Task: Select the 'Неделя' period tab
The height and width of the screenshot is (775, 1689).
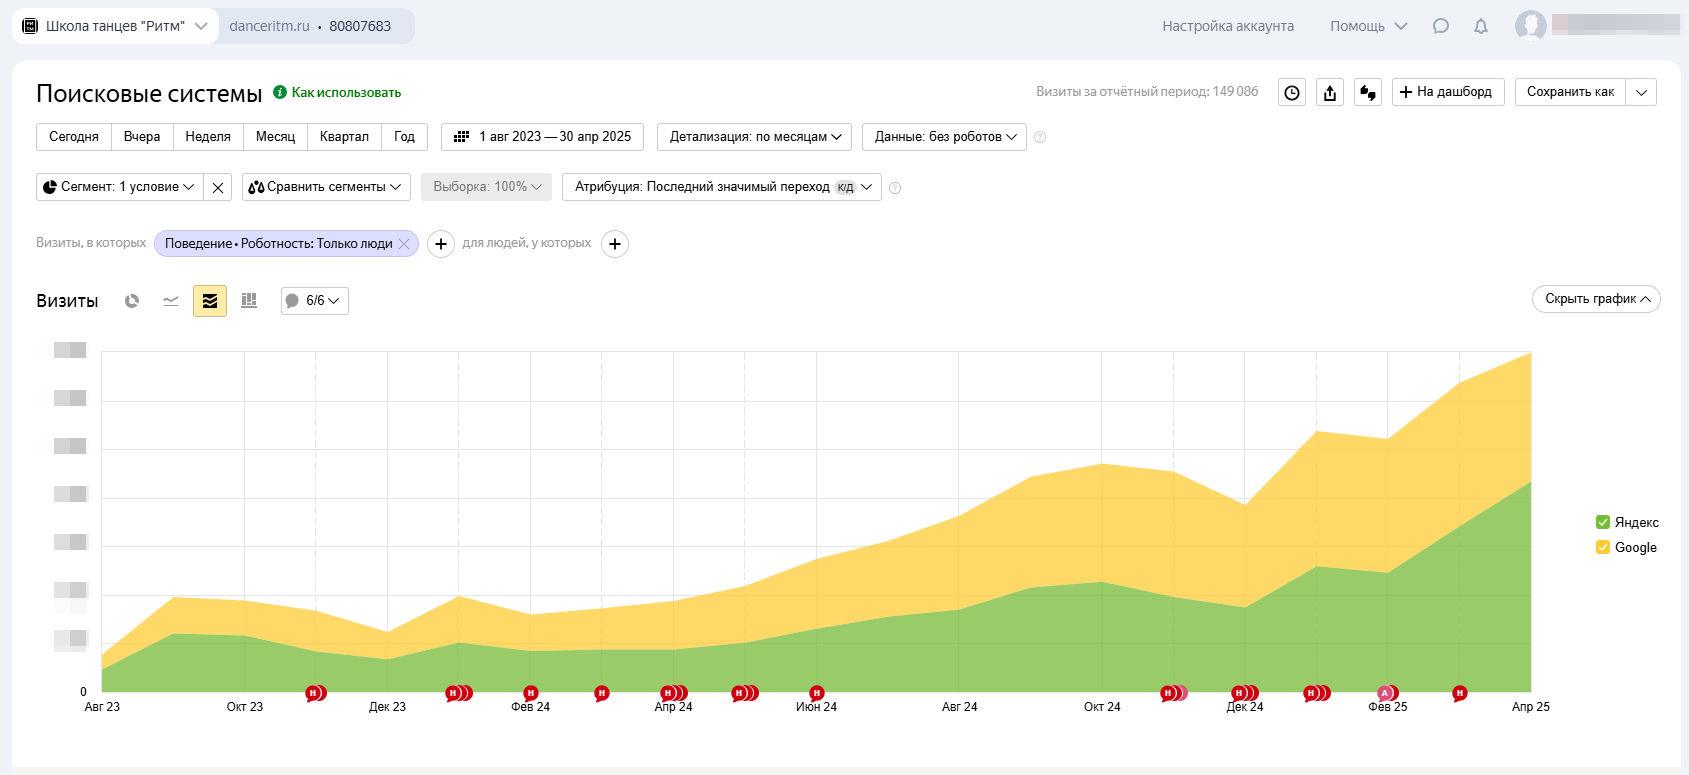Action: pyautogui.click(x=208, y=137)
